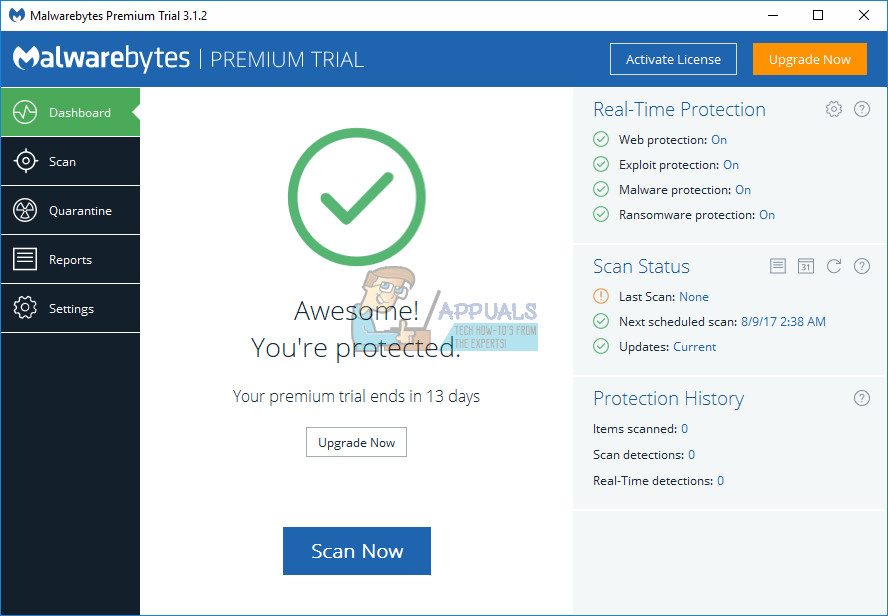Click the orange Upgrade Now button

(809, 59)
